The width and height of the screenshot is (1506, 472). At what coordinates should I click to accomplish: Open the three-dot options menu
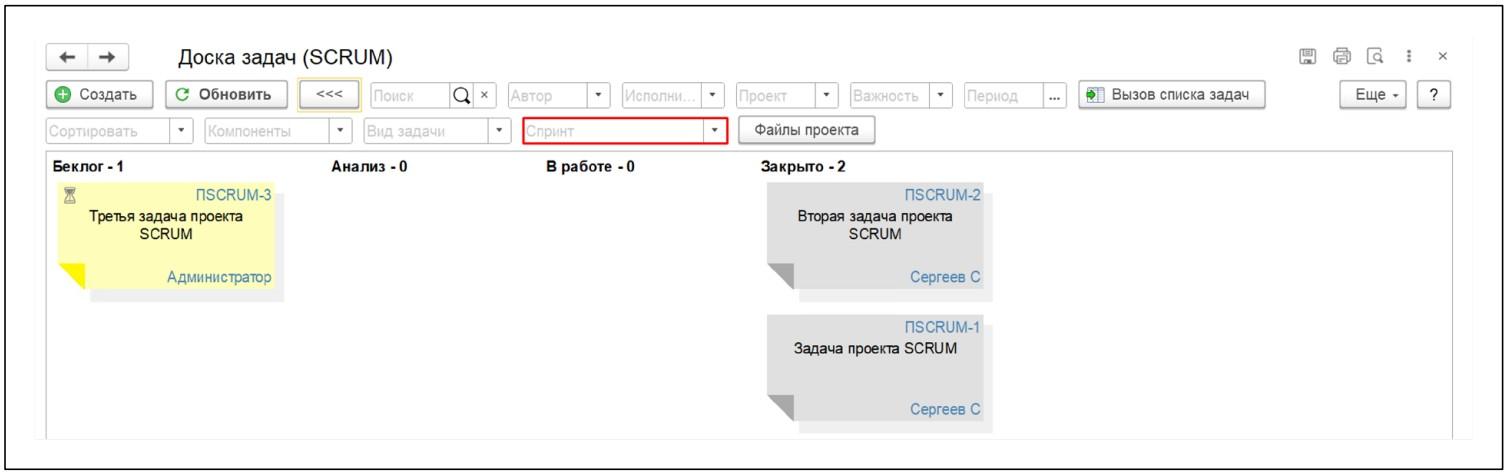[x=1409, y=56]
